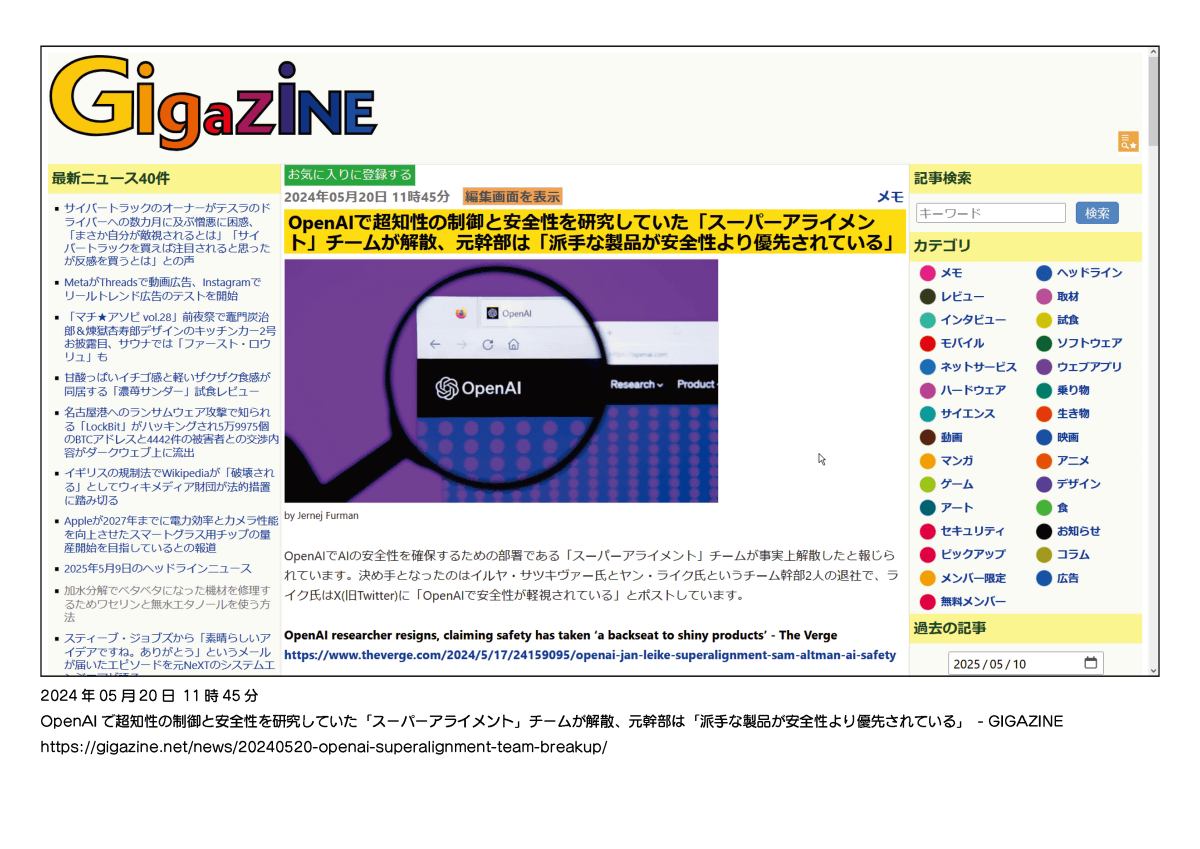
Task: Click the 過去の記事 heading
Action: 949,629
